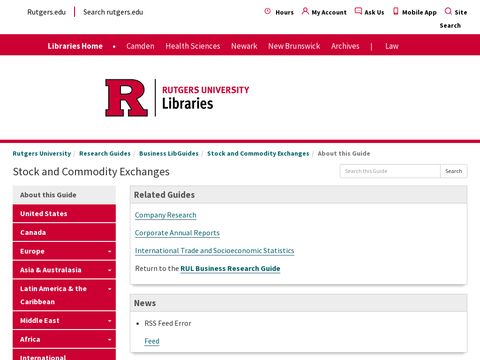
Task: Click Stock and Commodity Exchanges page title
Action: point(91,171)
